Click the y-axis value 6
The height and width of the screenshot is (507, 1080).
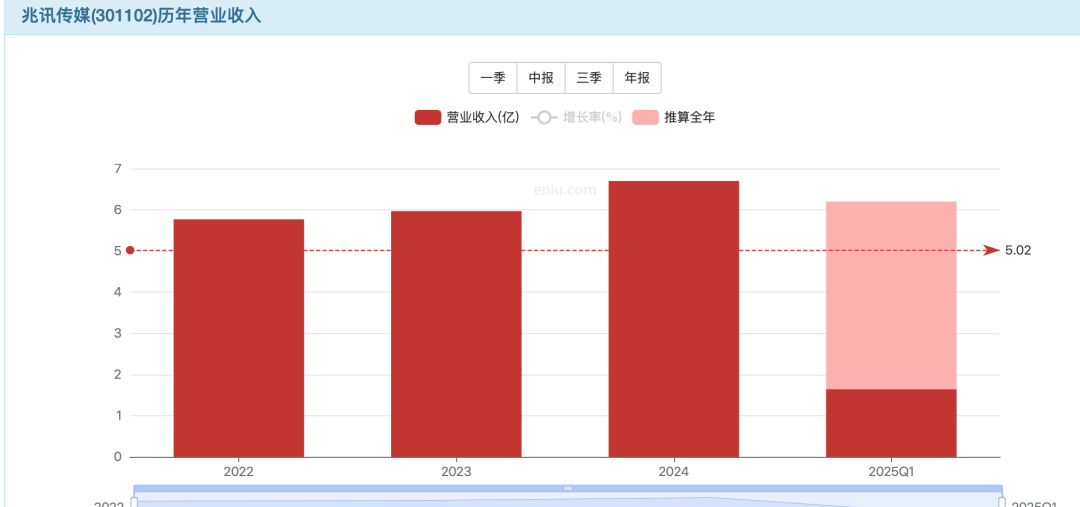pos(118,209)
